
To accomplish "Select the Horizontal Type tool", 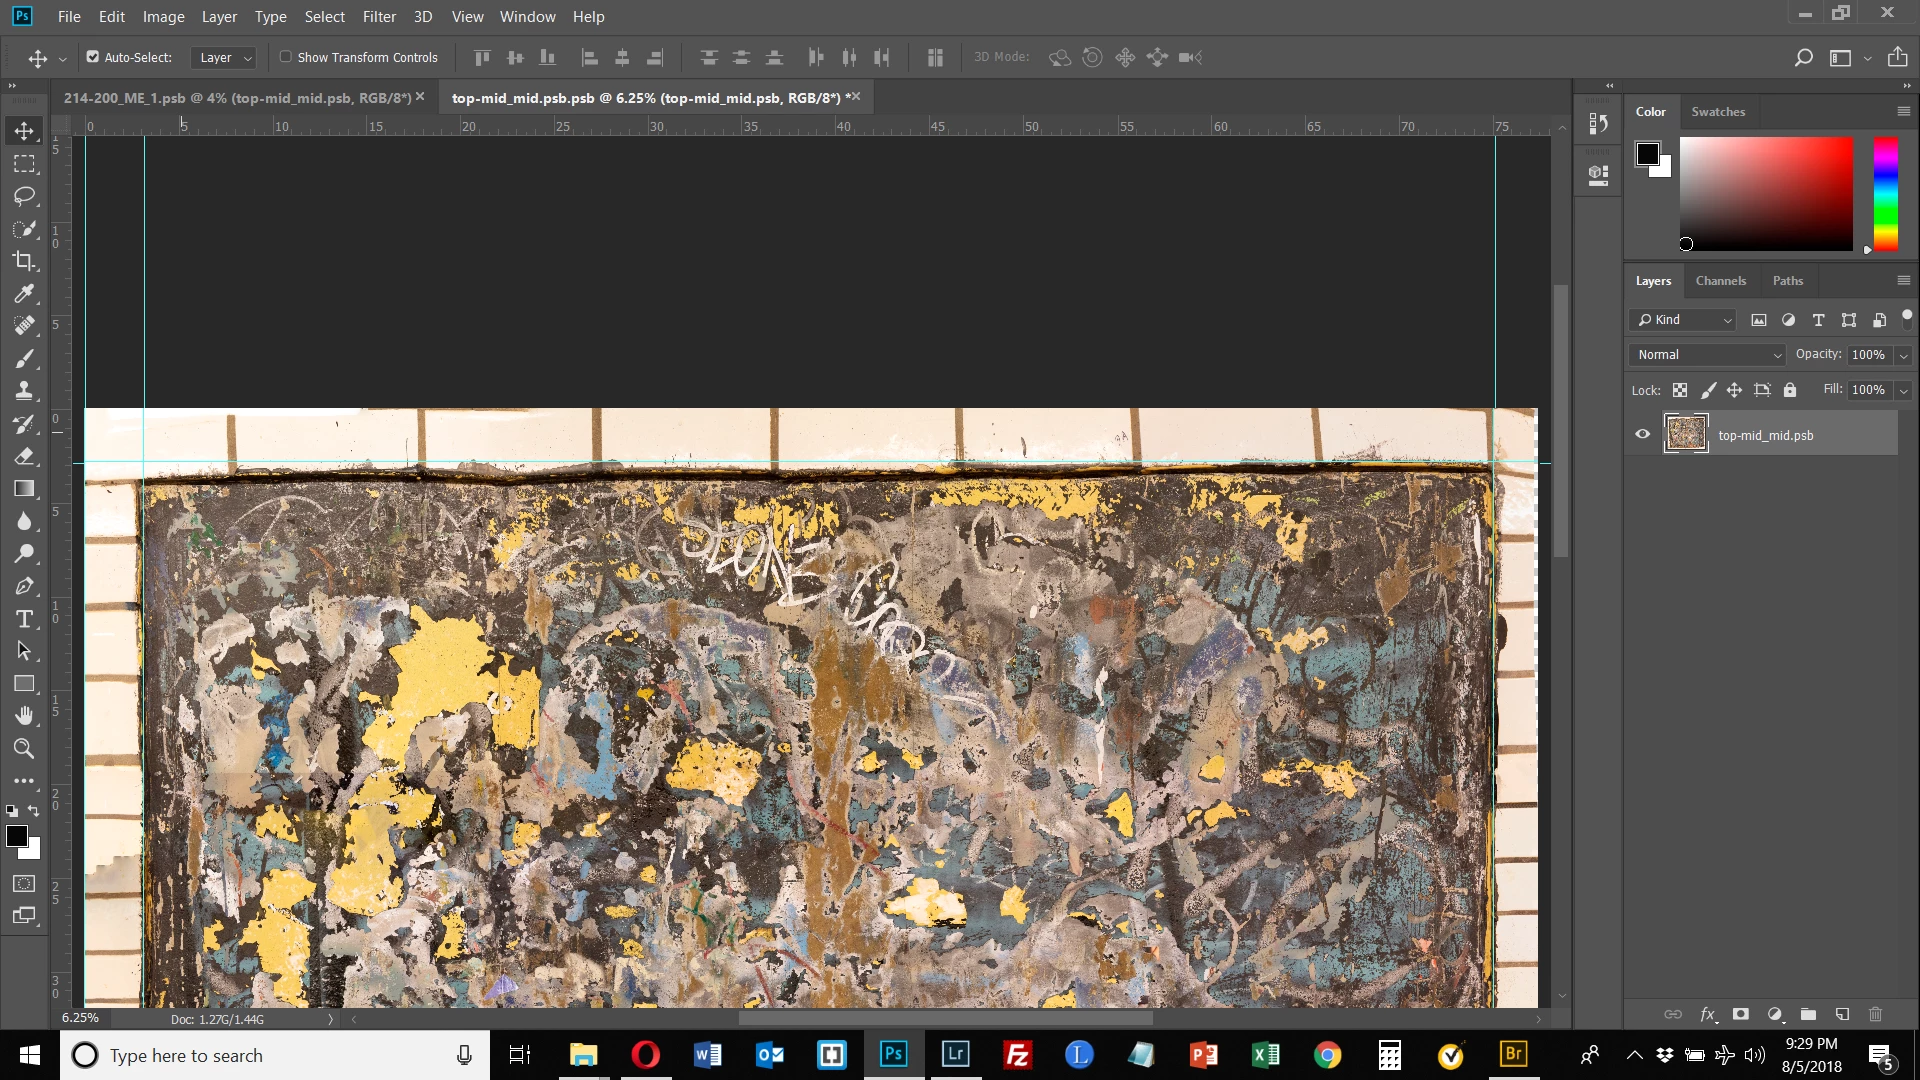I will click(x=24, y=619).
